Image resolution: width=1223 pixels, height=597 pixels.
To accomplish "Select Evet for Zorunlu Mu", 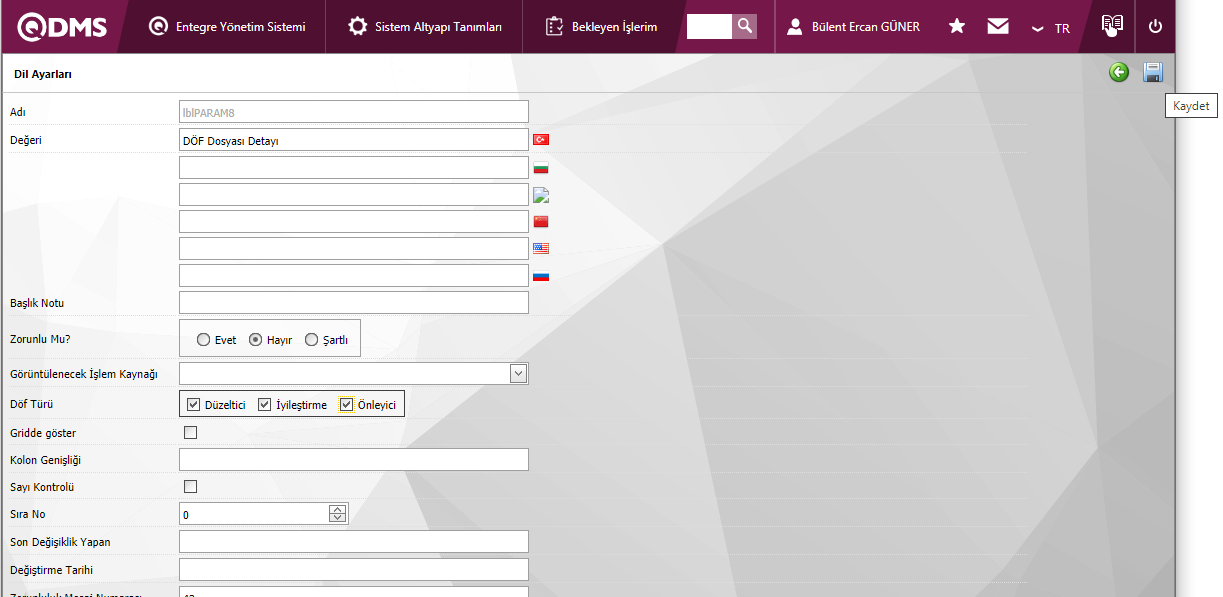I will click(x=204, y=340).
